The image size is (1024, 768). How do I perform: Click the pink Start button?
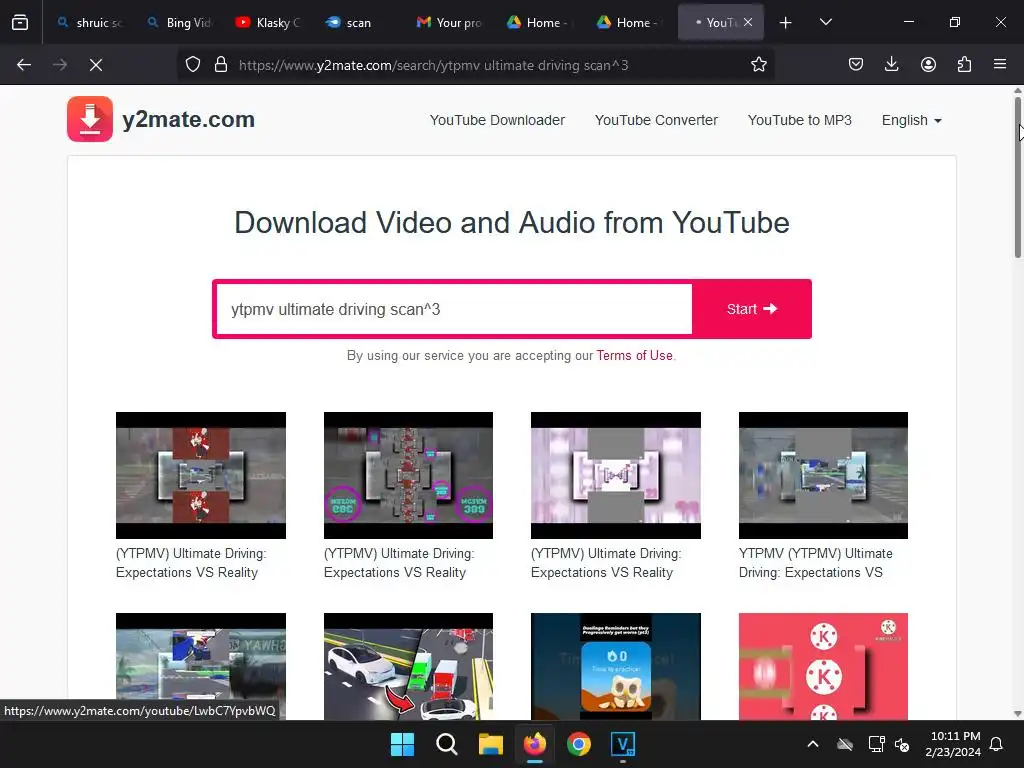tap(752, 309)
